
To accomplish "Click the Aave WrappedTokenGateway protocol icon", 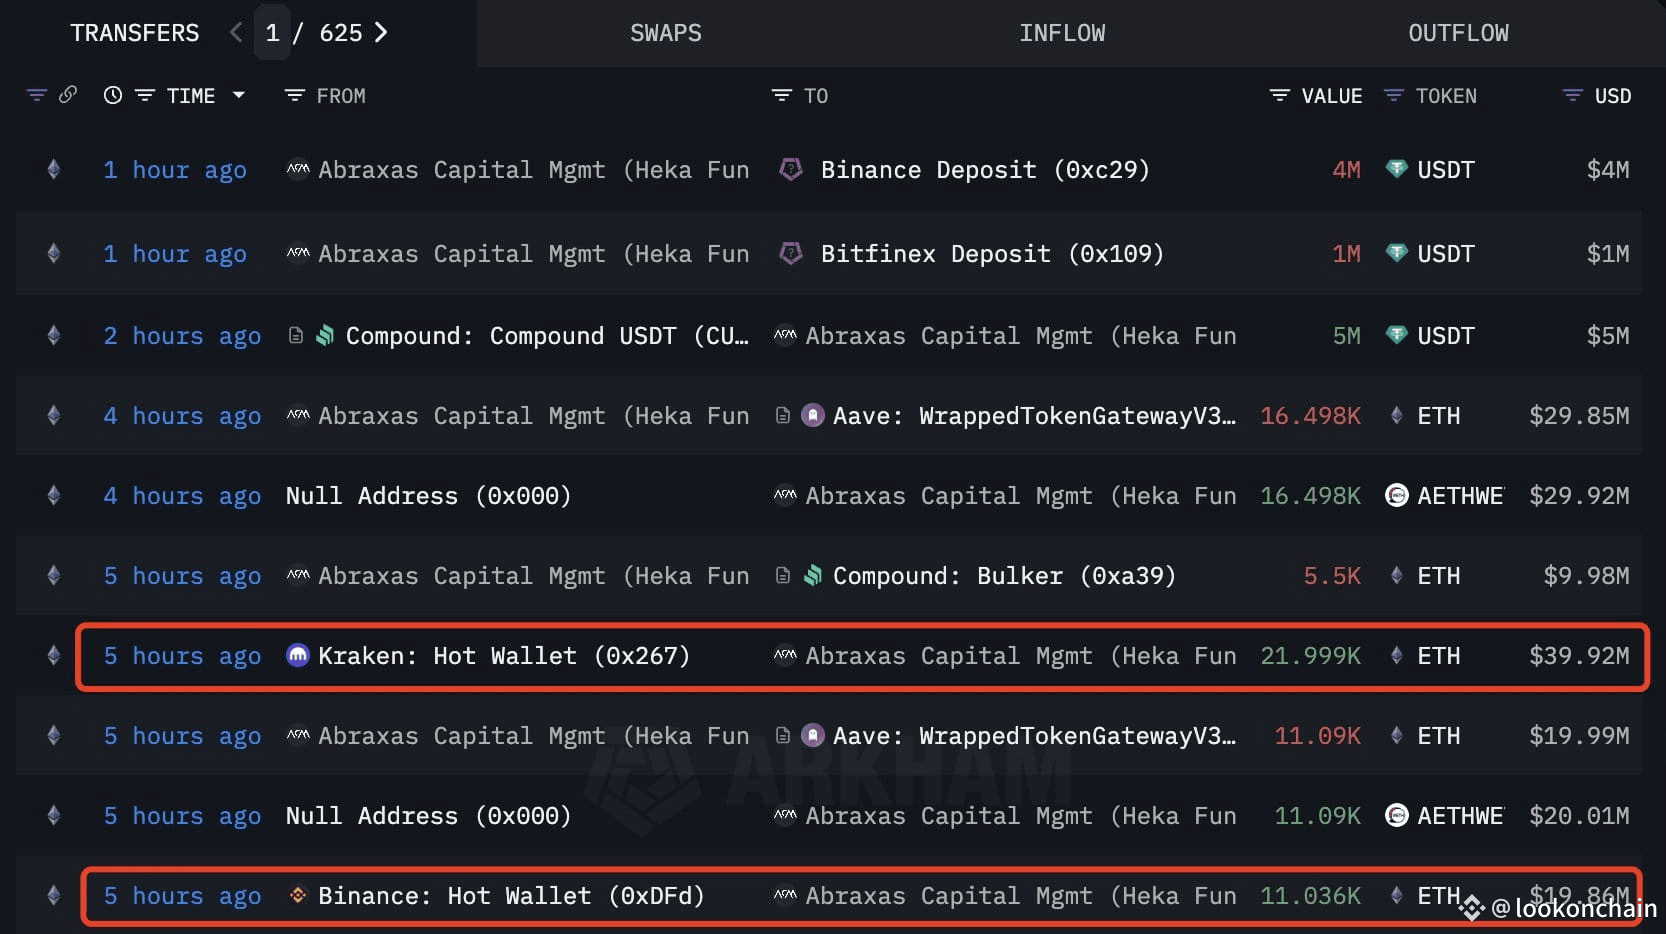I will coord(812,416).
